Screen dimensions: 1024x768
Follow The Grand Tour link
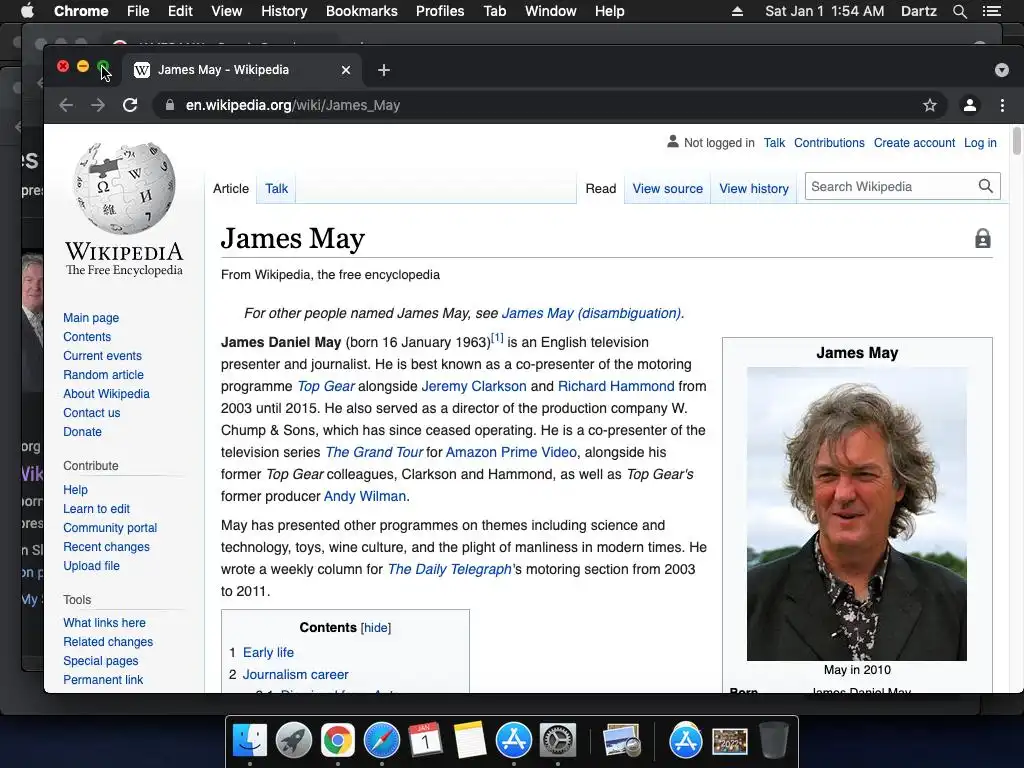[x=374, y=453]
